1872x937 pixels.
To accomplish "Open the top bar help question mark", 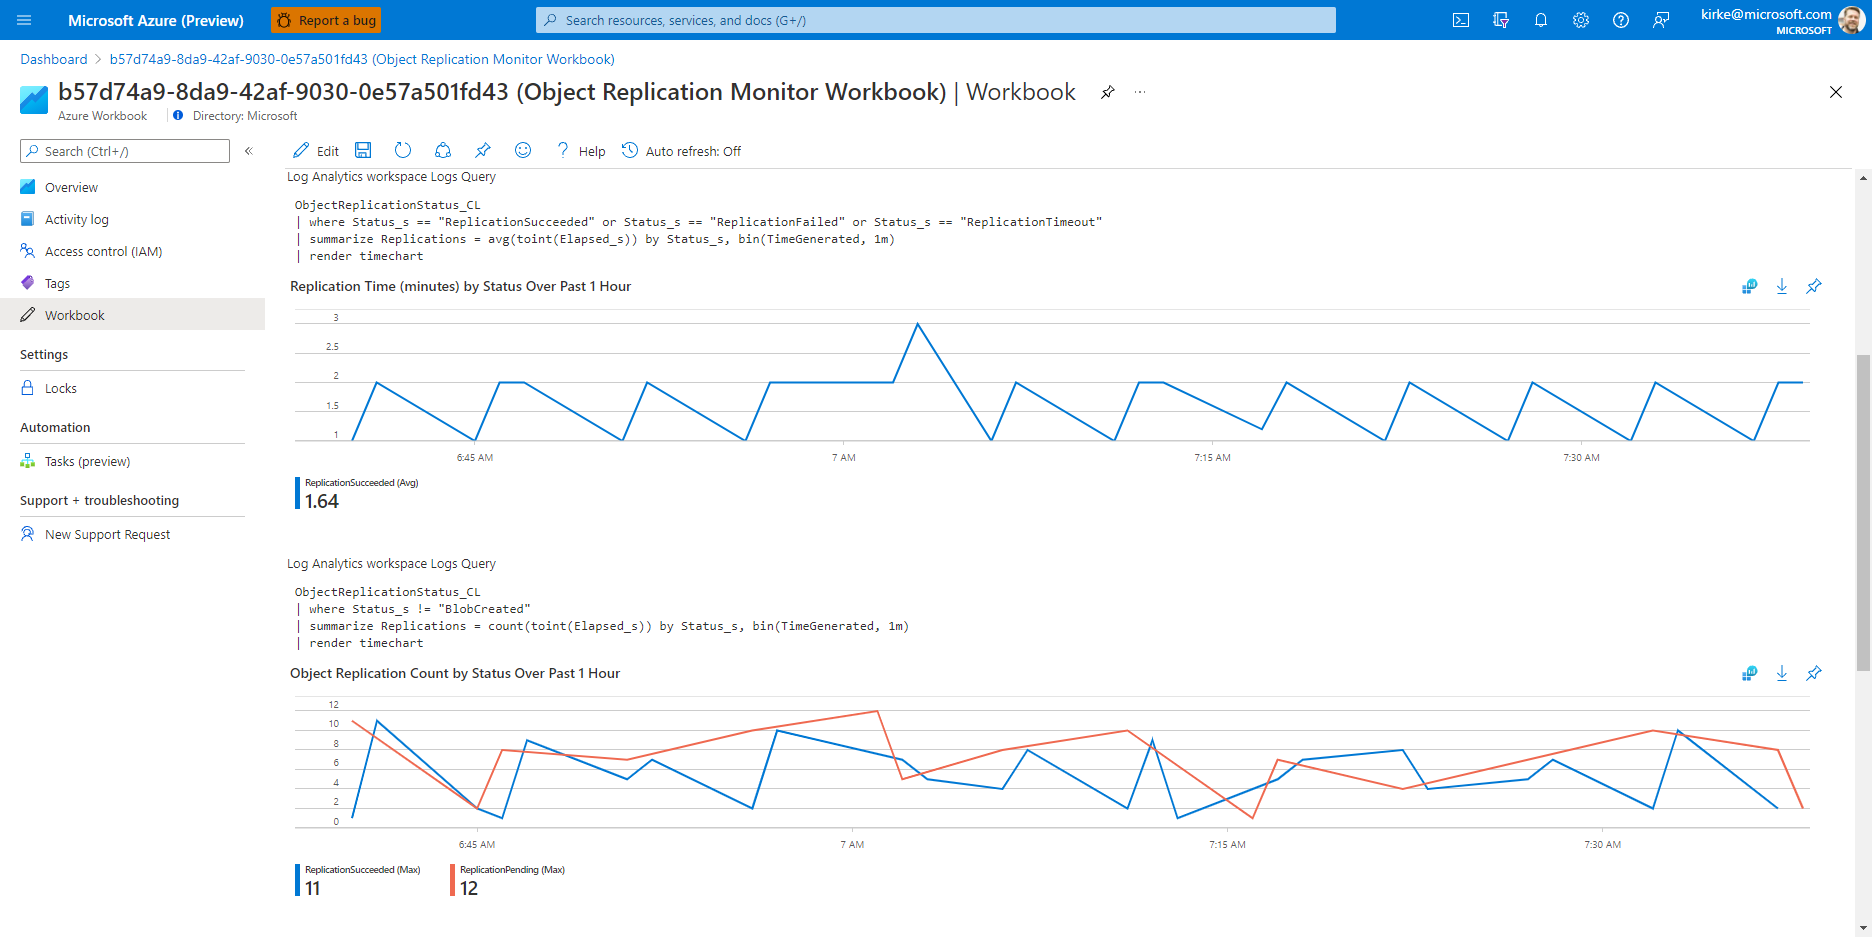I will pyautogui.click(x=1621, y=20).
